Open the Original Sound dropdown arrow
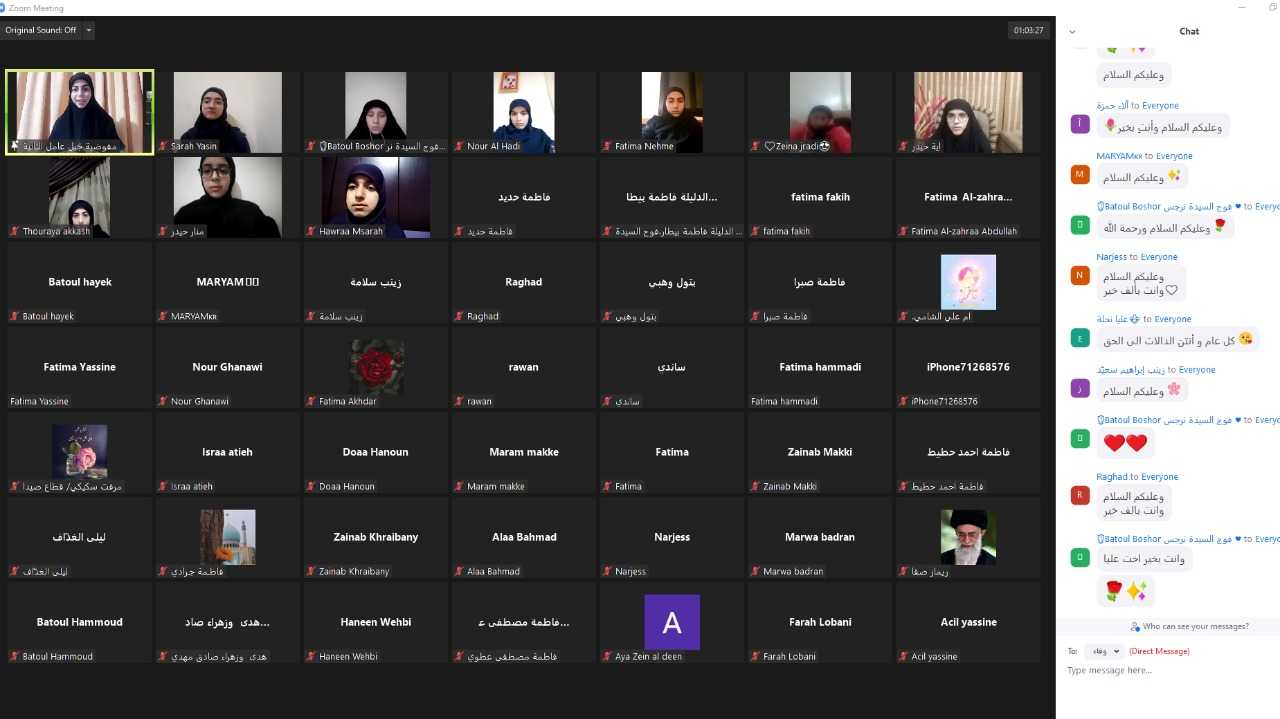 coord(89,30)
